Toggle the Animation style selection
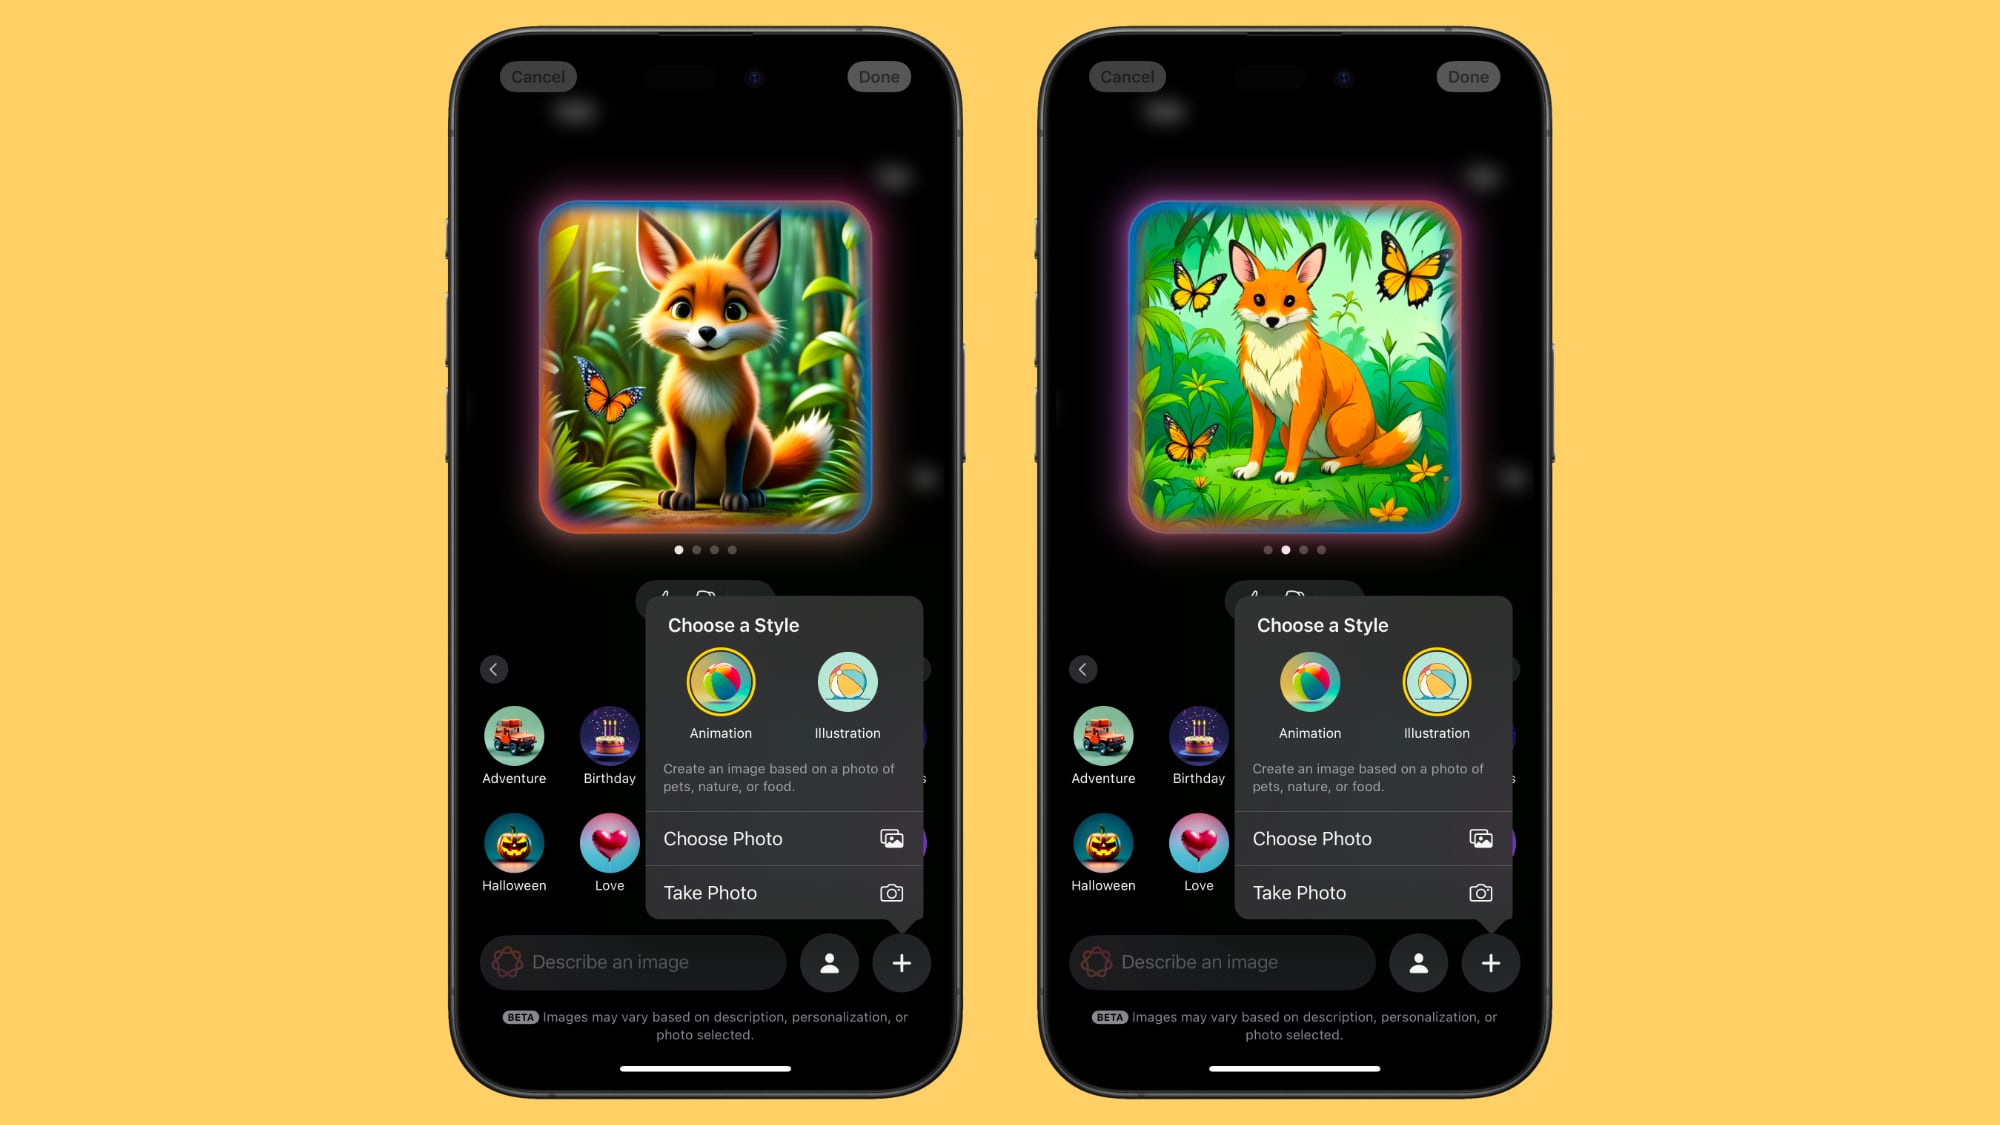The width and height of the screenshot is (2000, 1125). [x=720, y=683]
